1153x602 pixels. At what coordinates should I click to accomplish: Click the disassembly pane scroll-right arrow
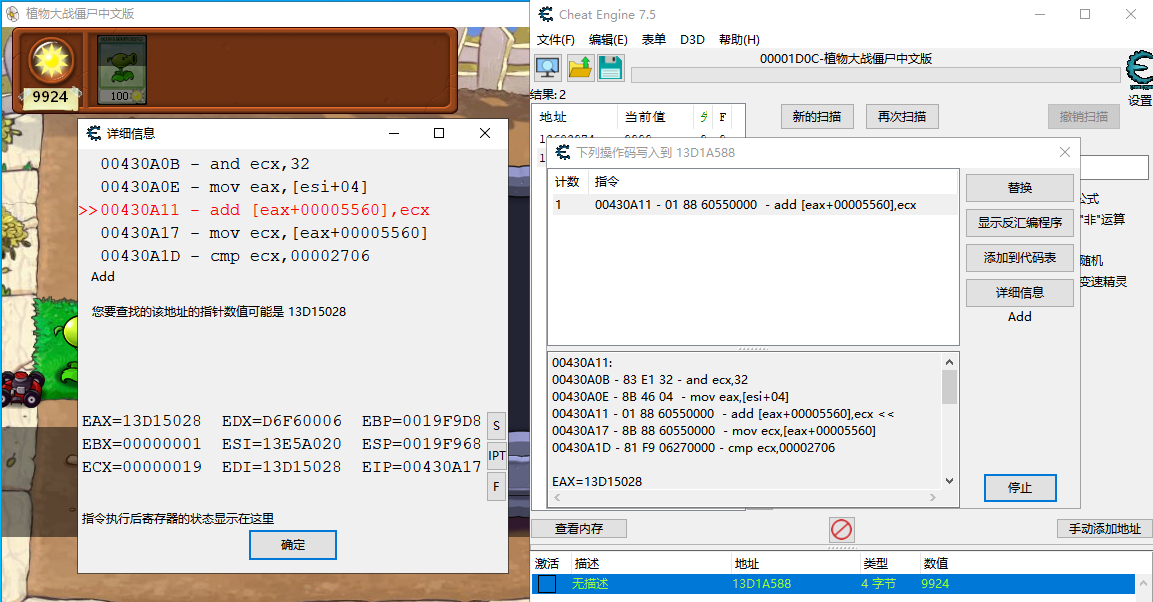(933, 498)
